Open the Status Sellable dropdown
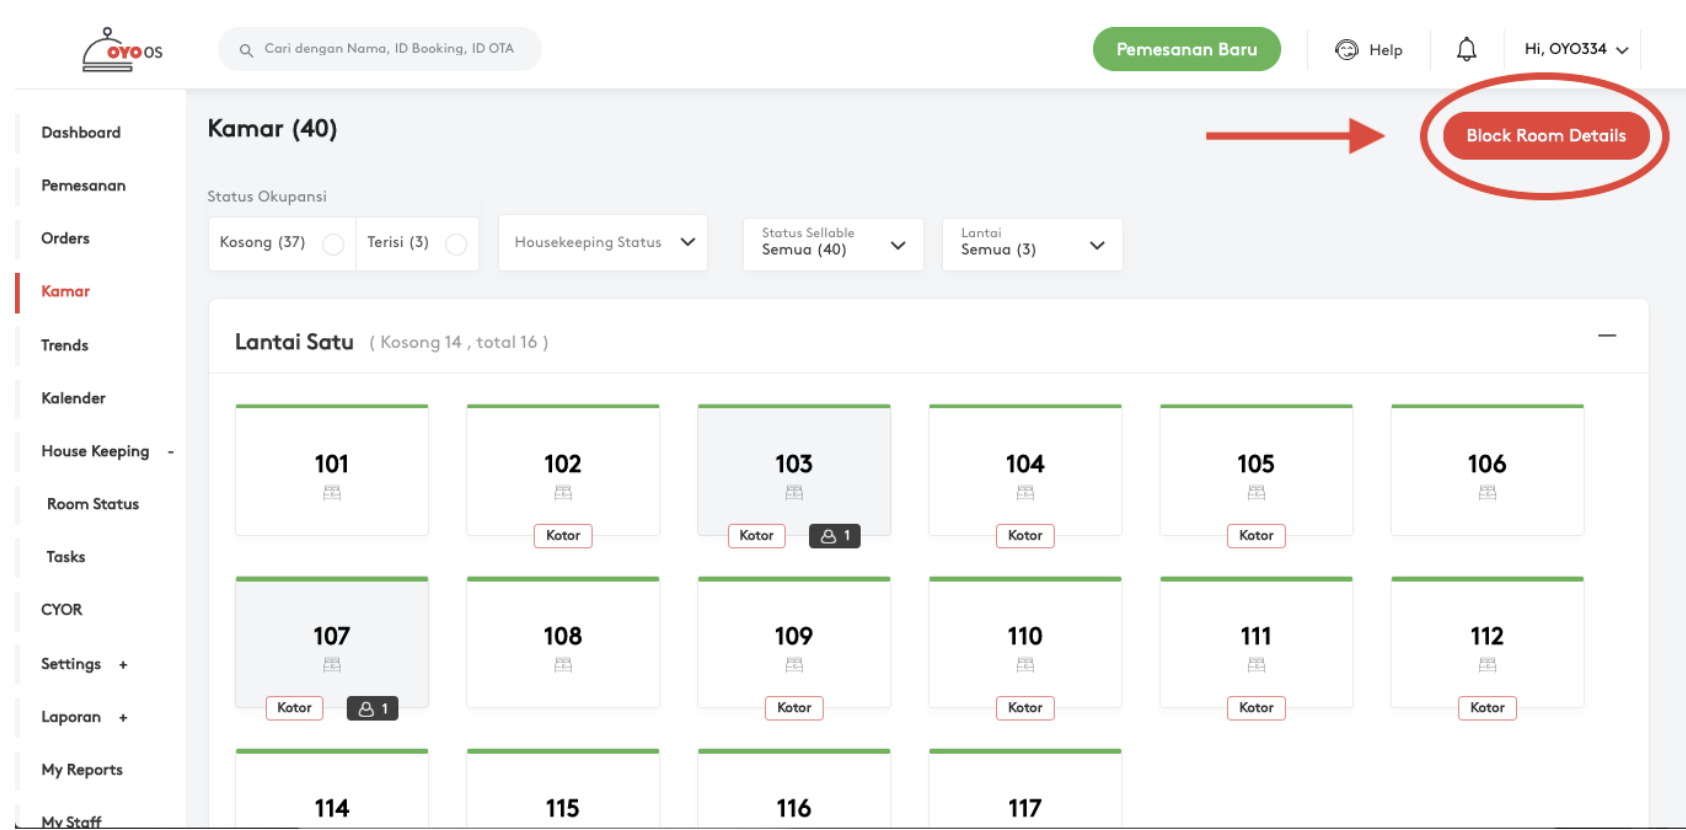 [833, 244]
